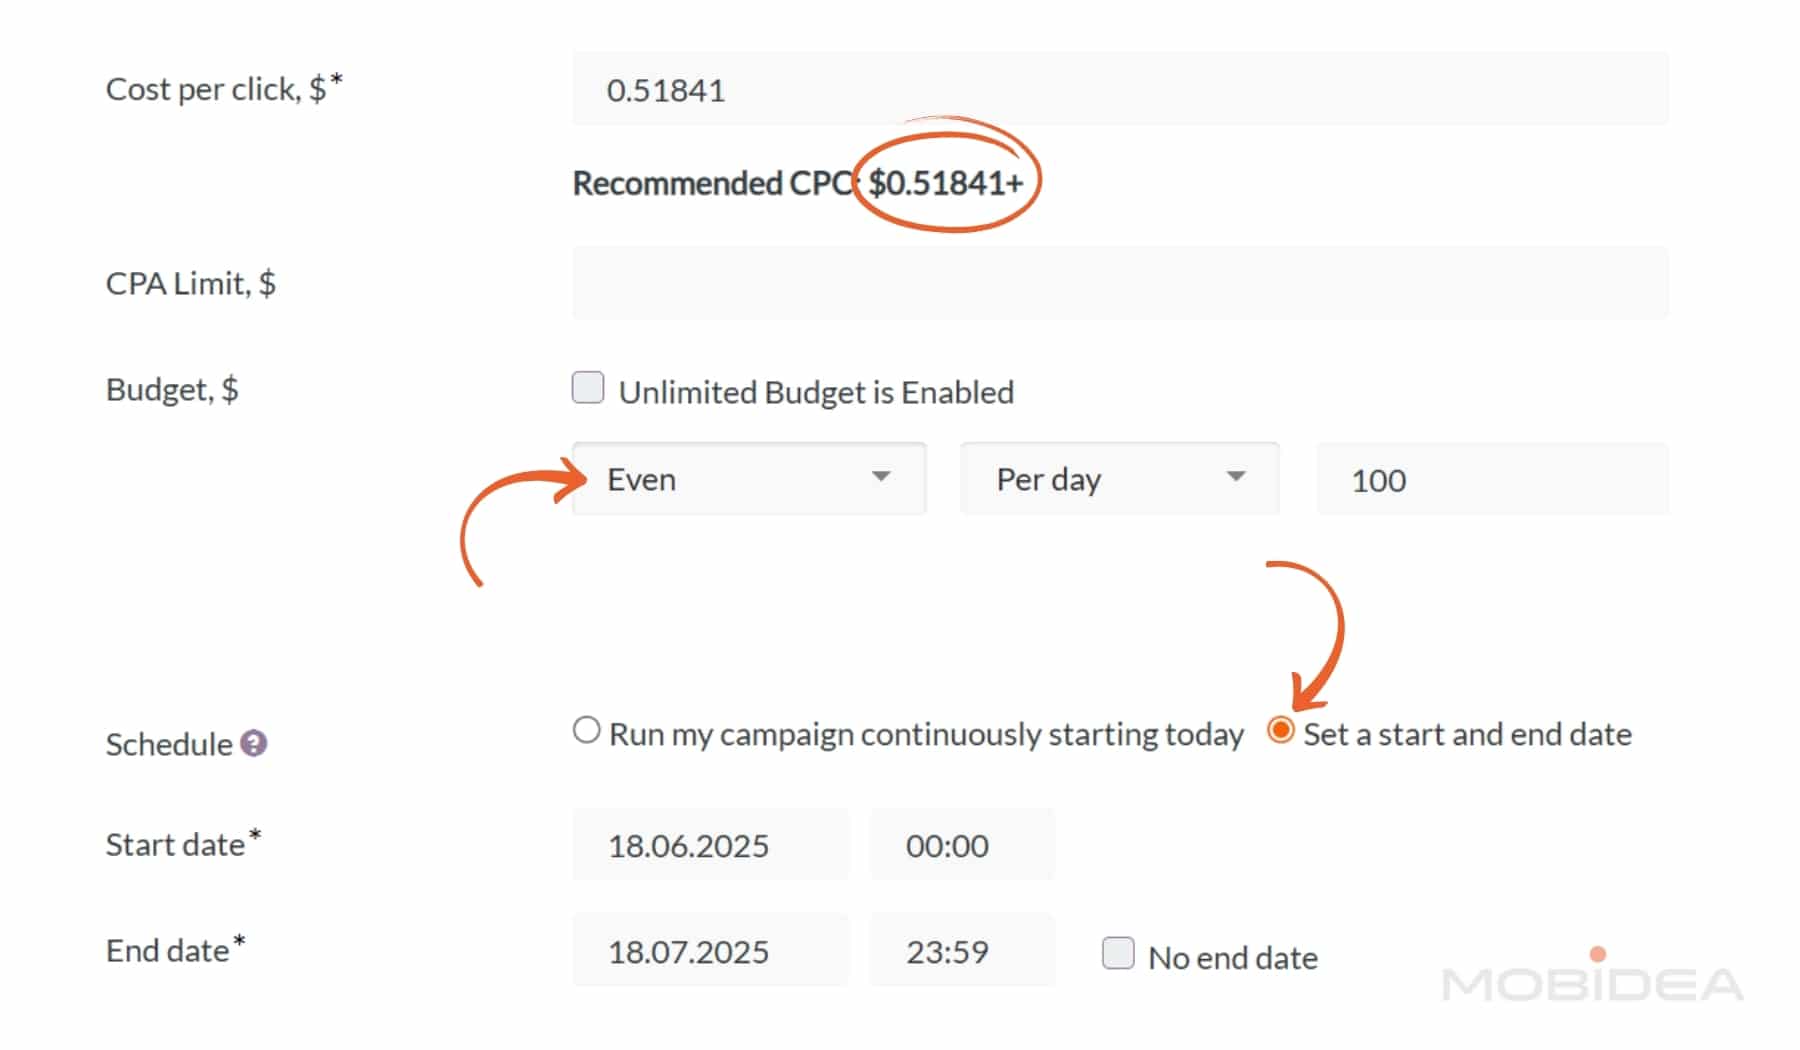Select Run my campaign continuously starting today

pyautogui.click(x=587, y=731)
